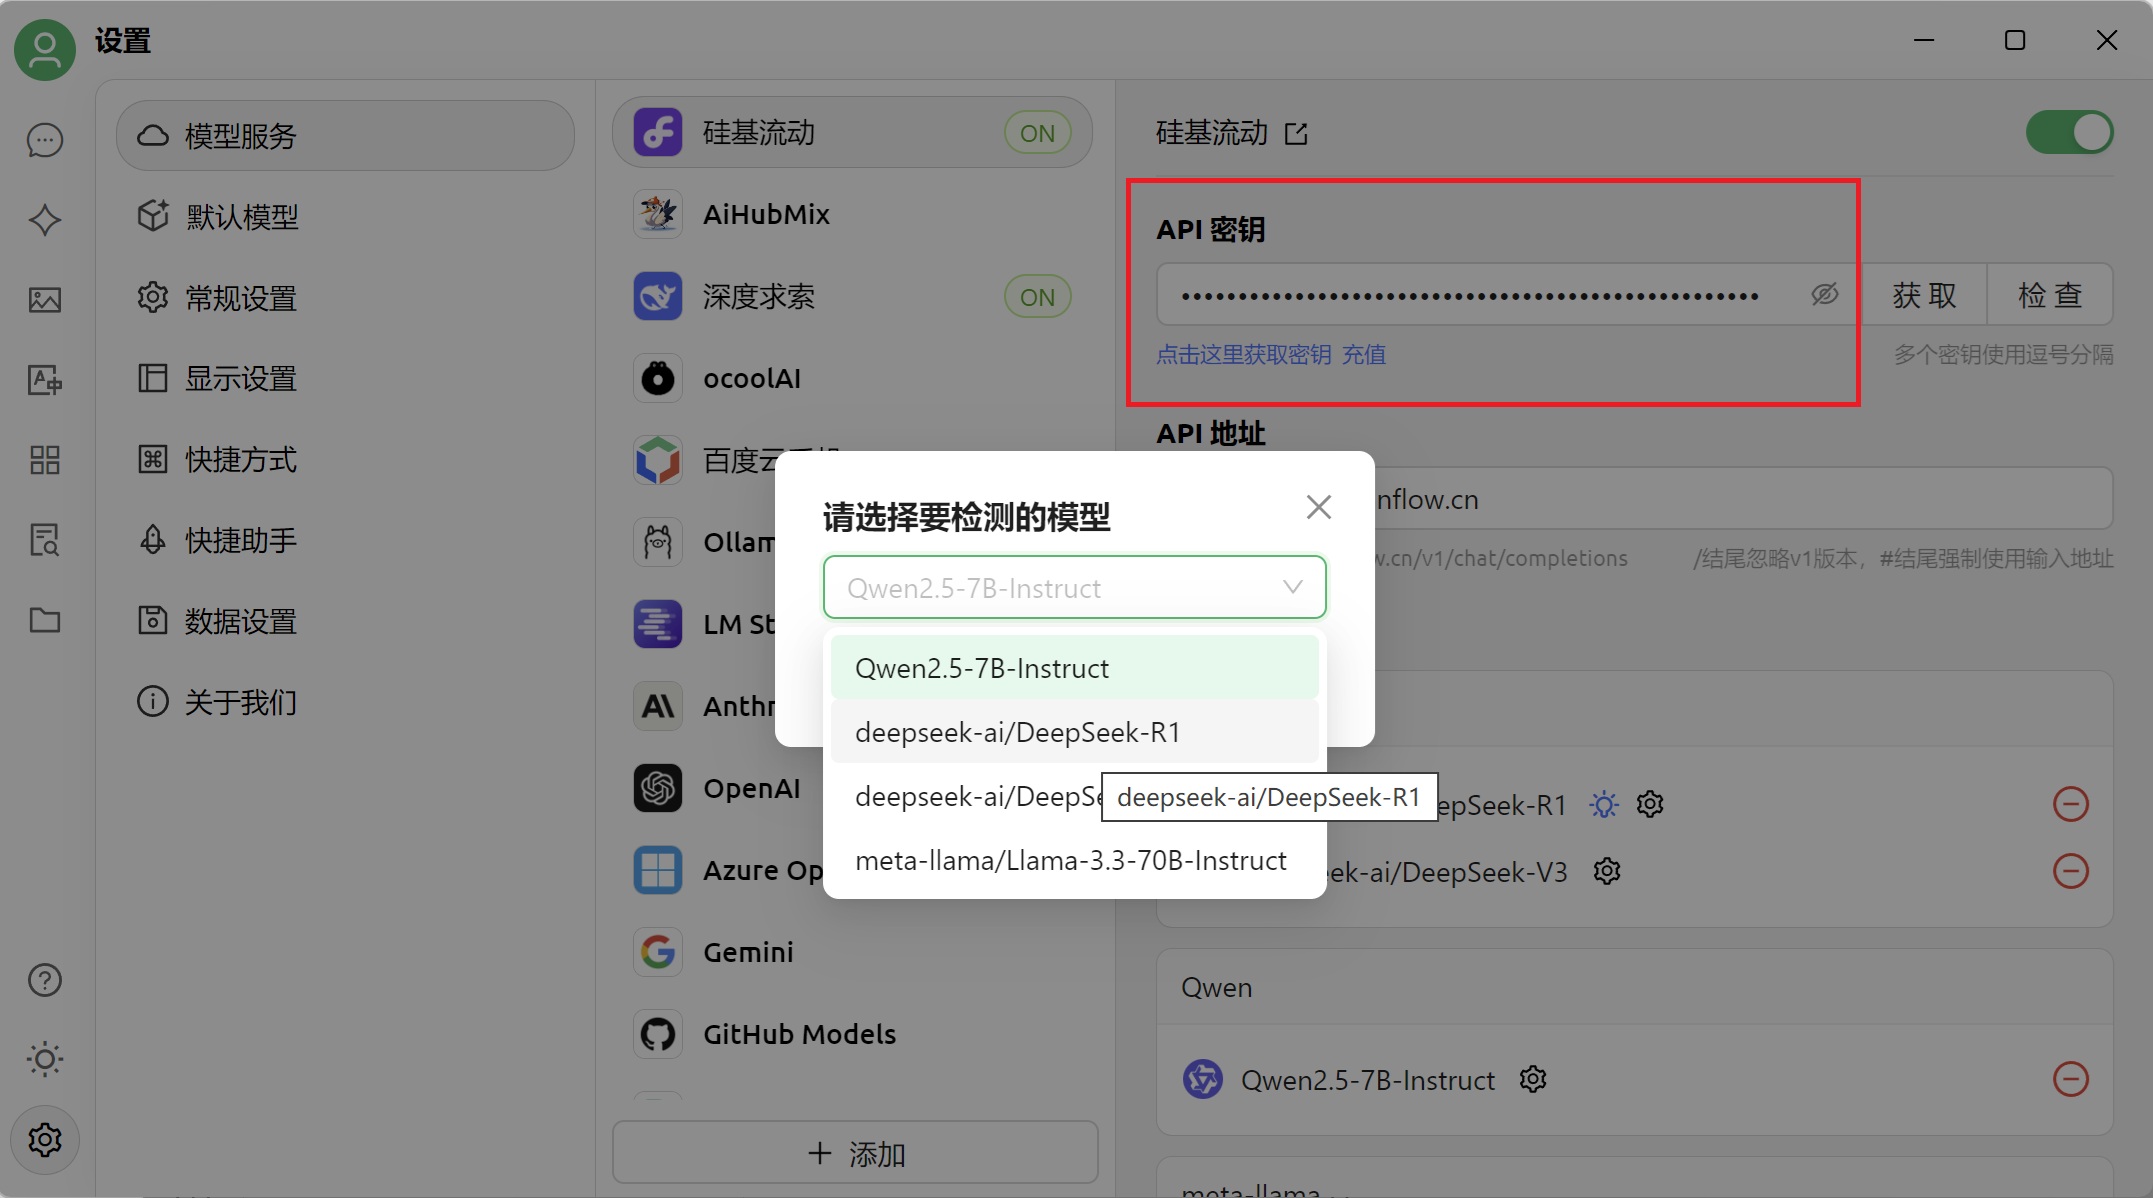This screenshot has height=1198, width=2153.
Task: Toggle API key visibility eye icon
Action: [x=1824, y=294]
